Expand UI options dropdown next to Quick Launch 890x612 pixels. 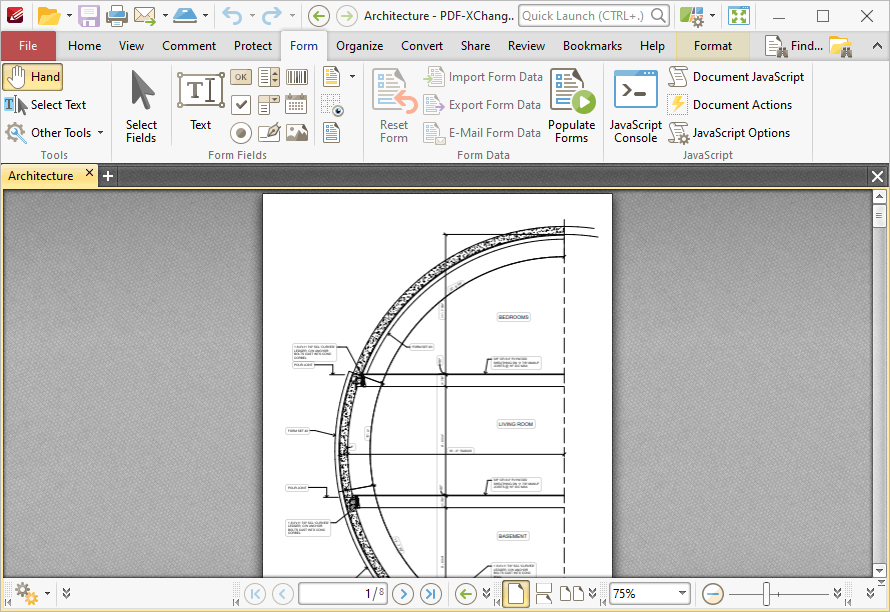pyautogui.click(x=712, y=16)
